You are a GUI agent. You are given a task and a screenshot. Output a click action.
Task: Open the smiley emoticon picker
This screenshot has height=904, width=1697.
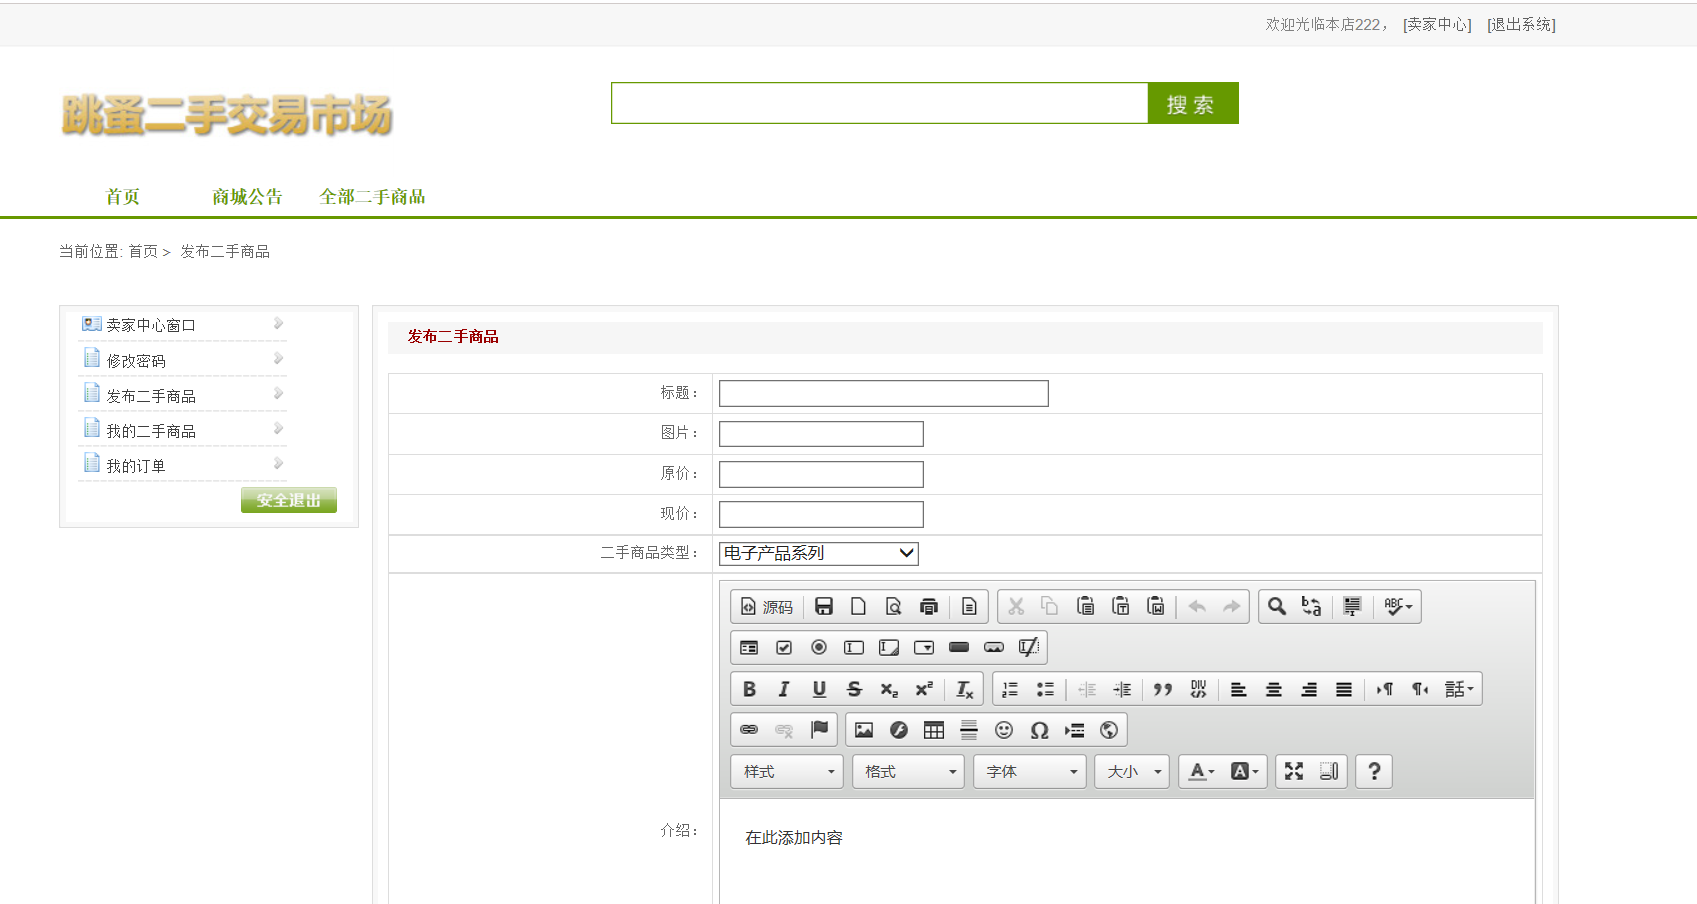click(x=1004, y=730)
